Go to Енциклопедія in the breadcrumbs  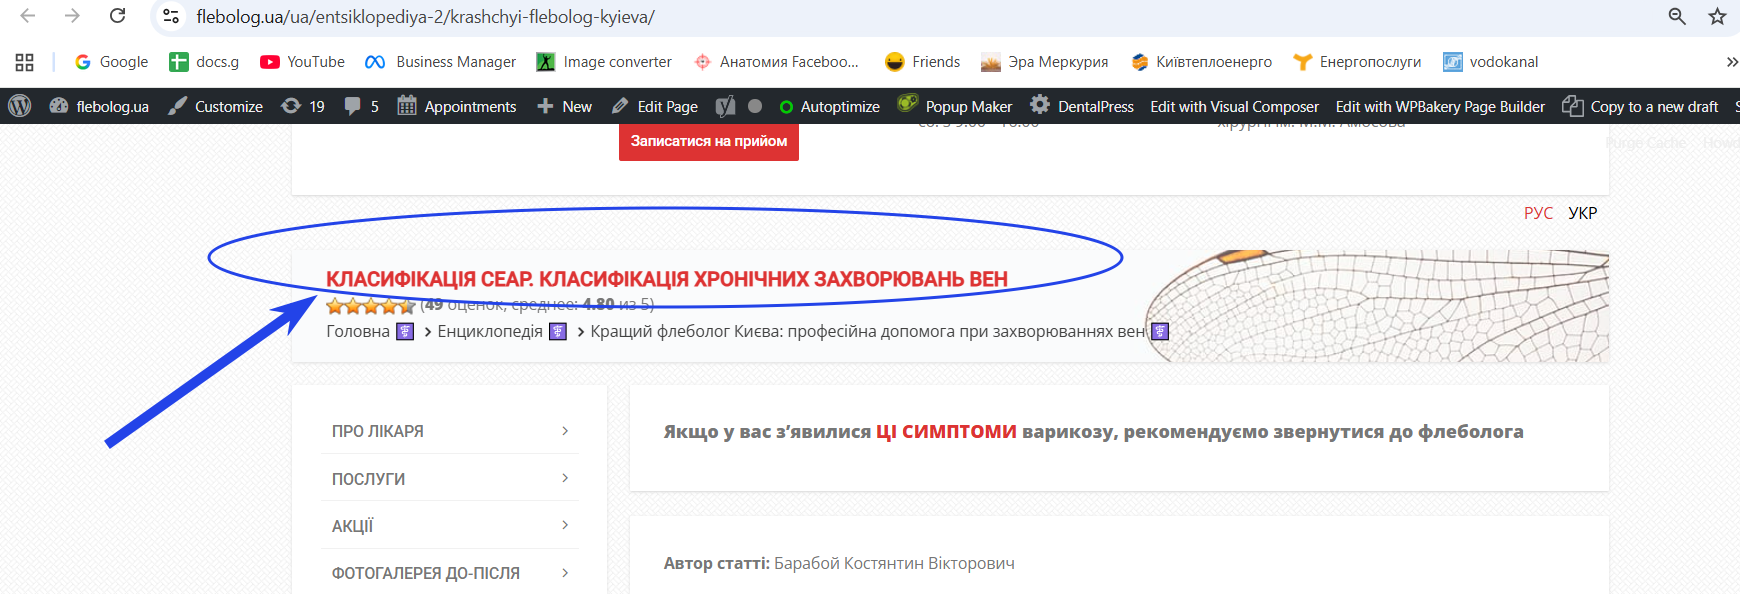[x=490, y=331]
